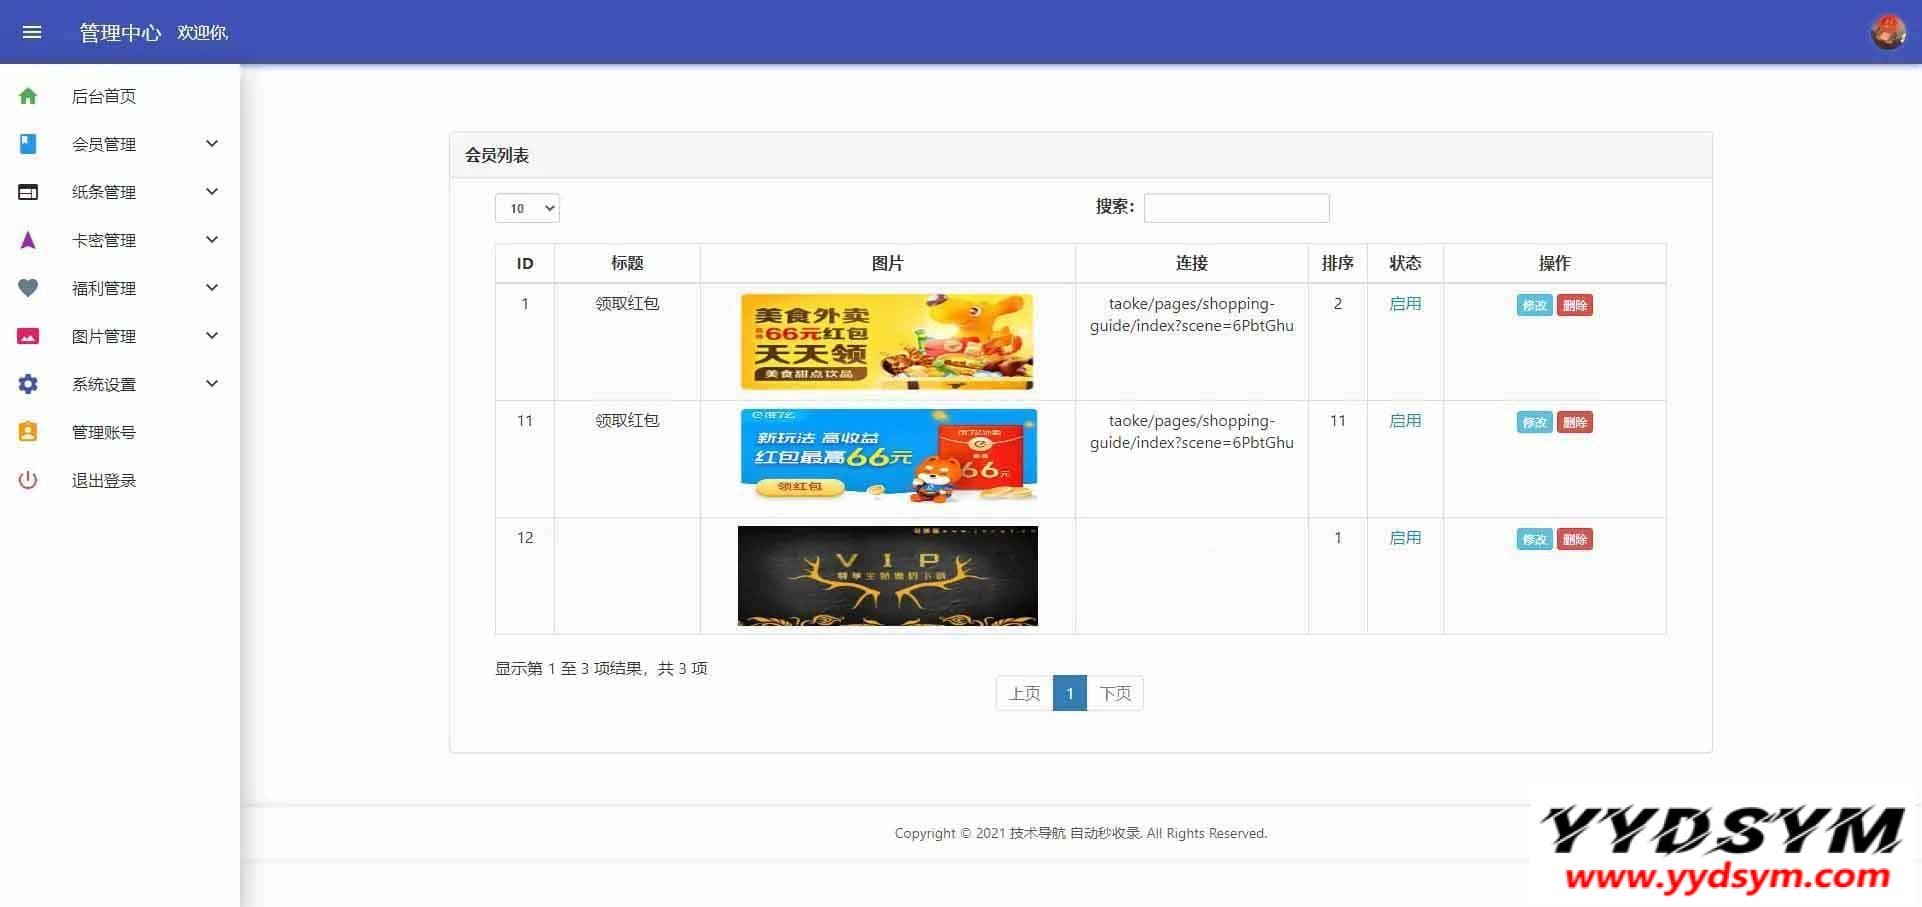Expand 卡密管理 chevron

[x=212, y=240]
